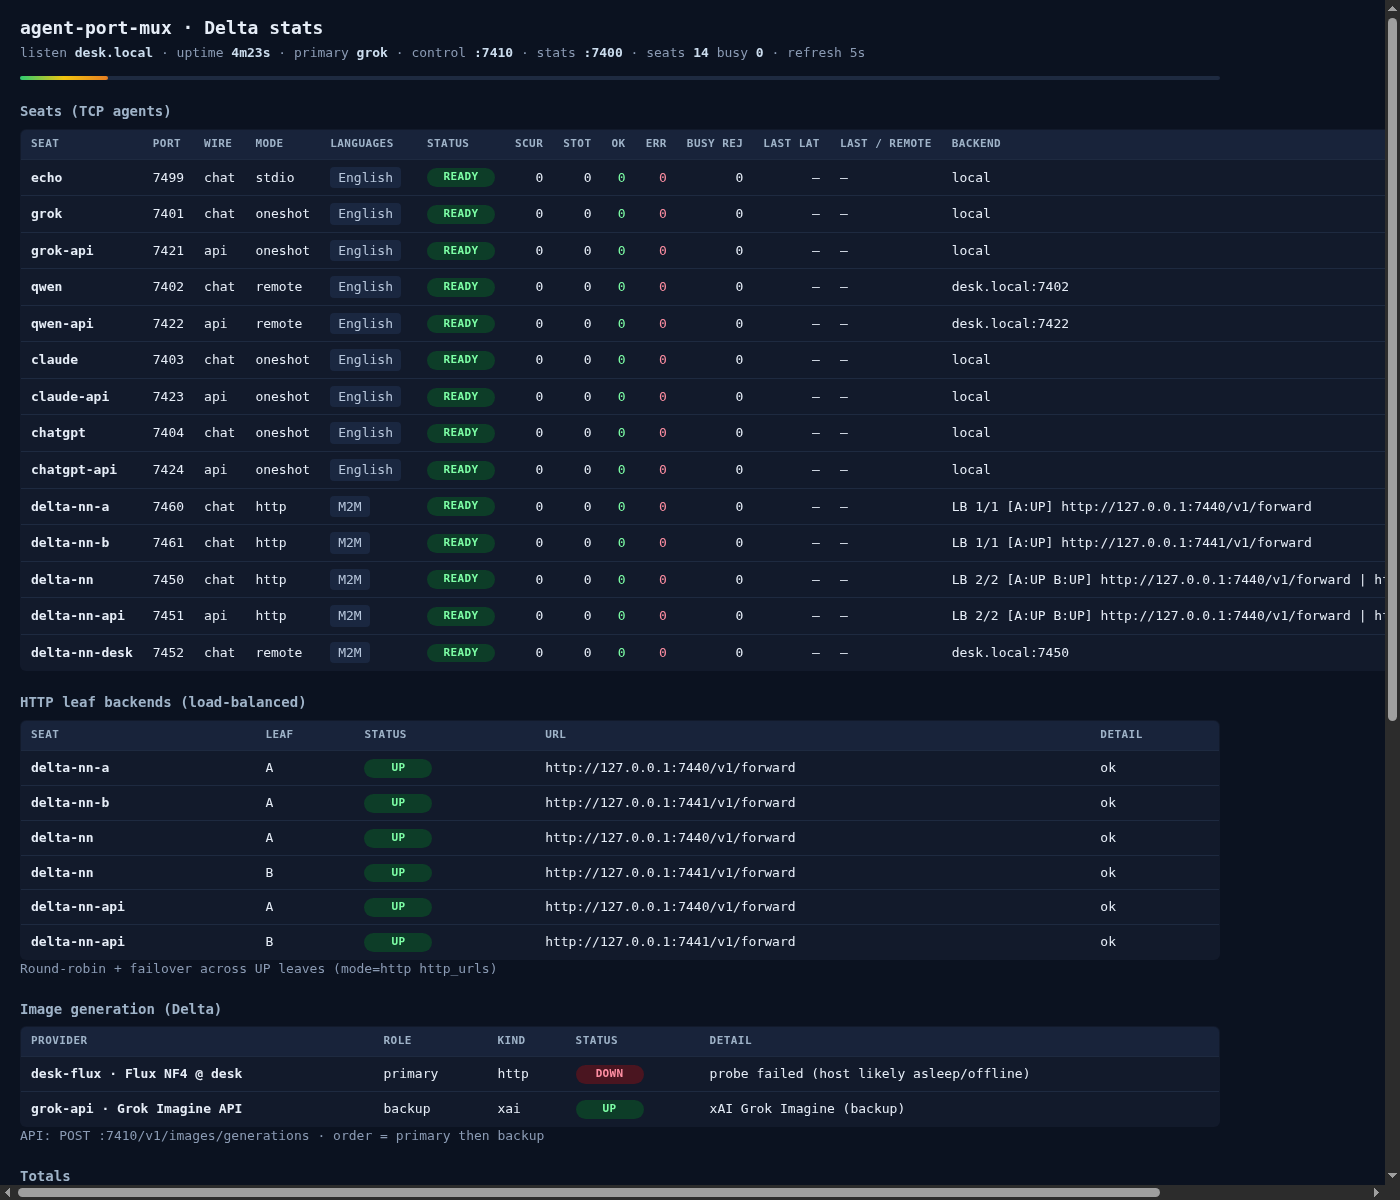Screen dimensions: 1400x1200
Task: Click the LAST LAT column header
Action: [791, 143]
